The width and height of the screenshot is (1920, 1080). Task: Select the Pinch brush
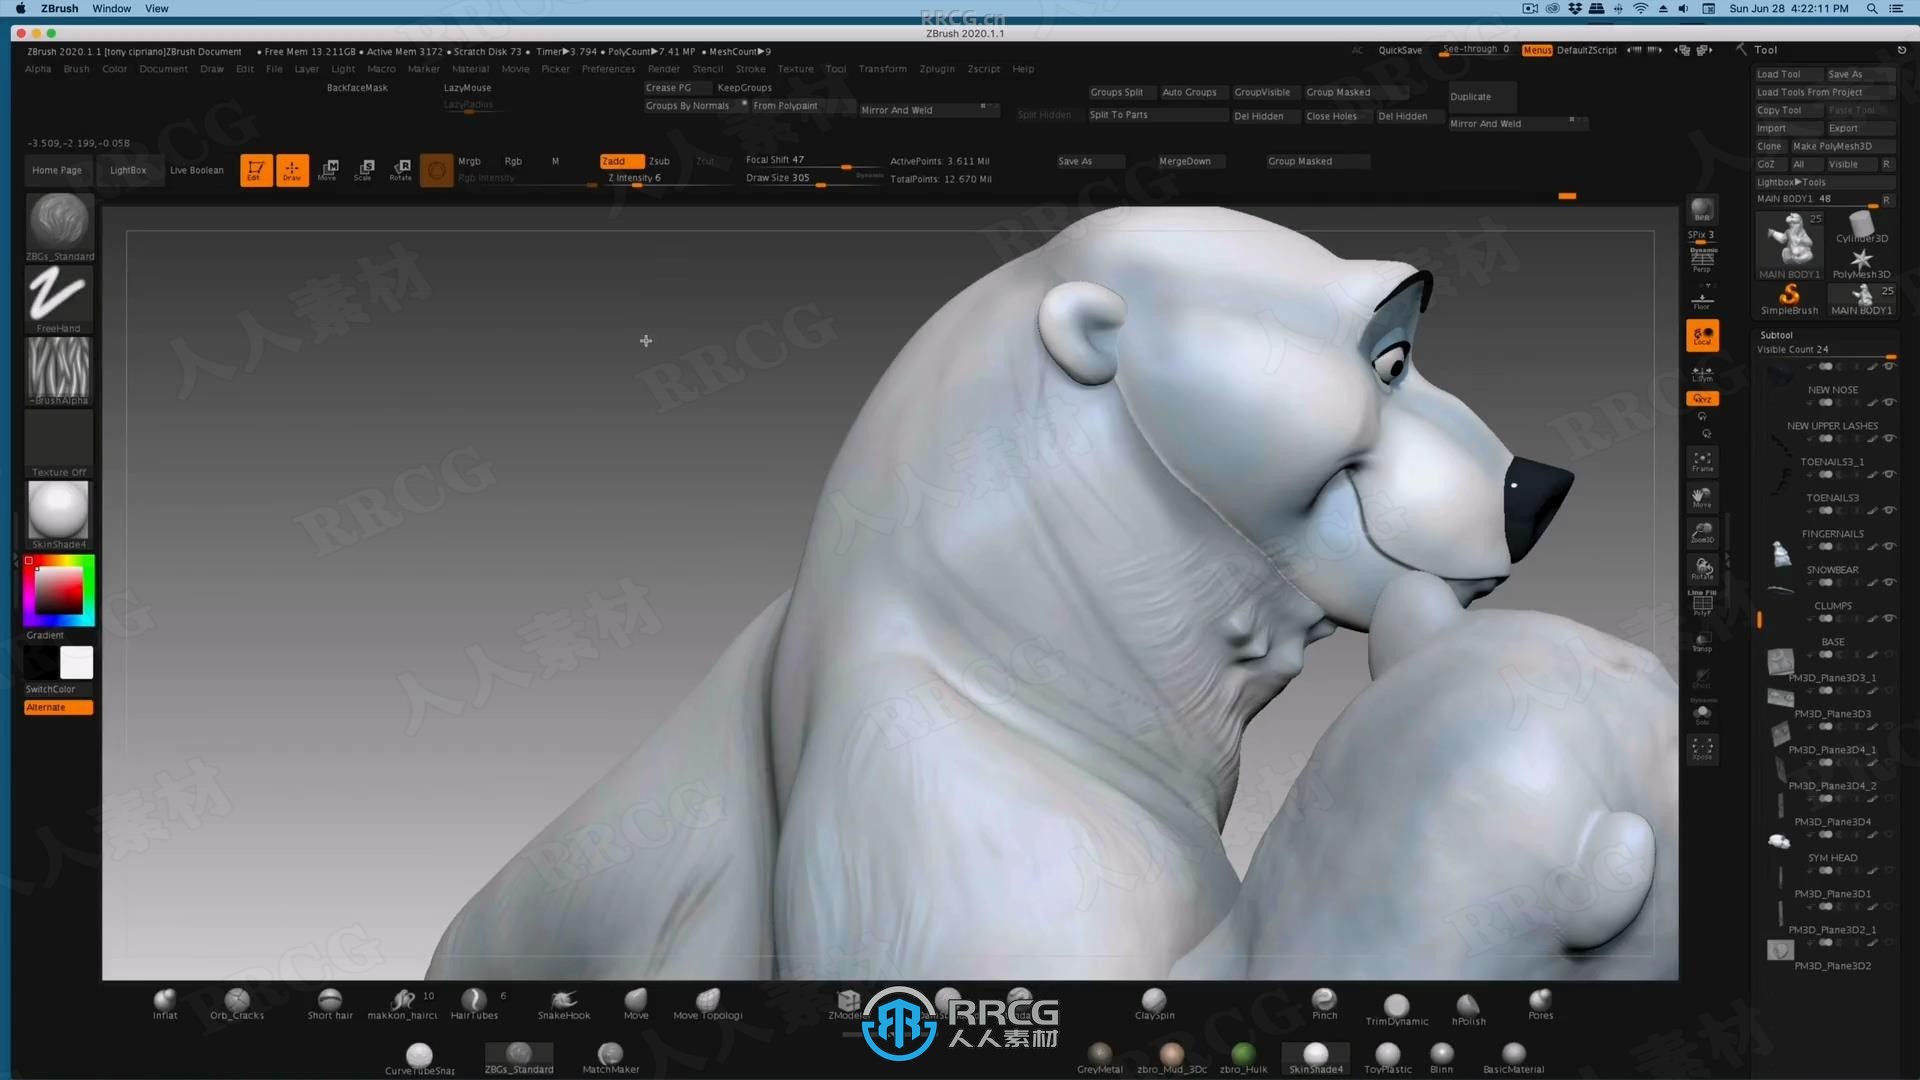click(1324, 1004)
